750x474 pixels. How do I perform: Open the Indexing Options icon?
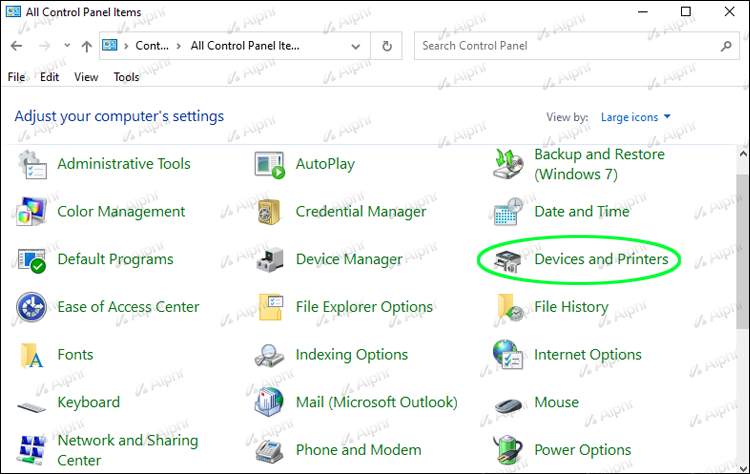point(270,355)
